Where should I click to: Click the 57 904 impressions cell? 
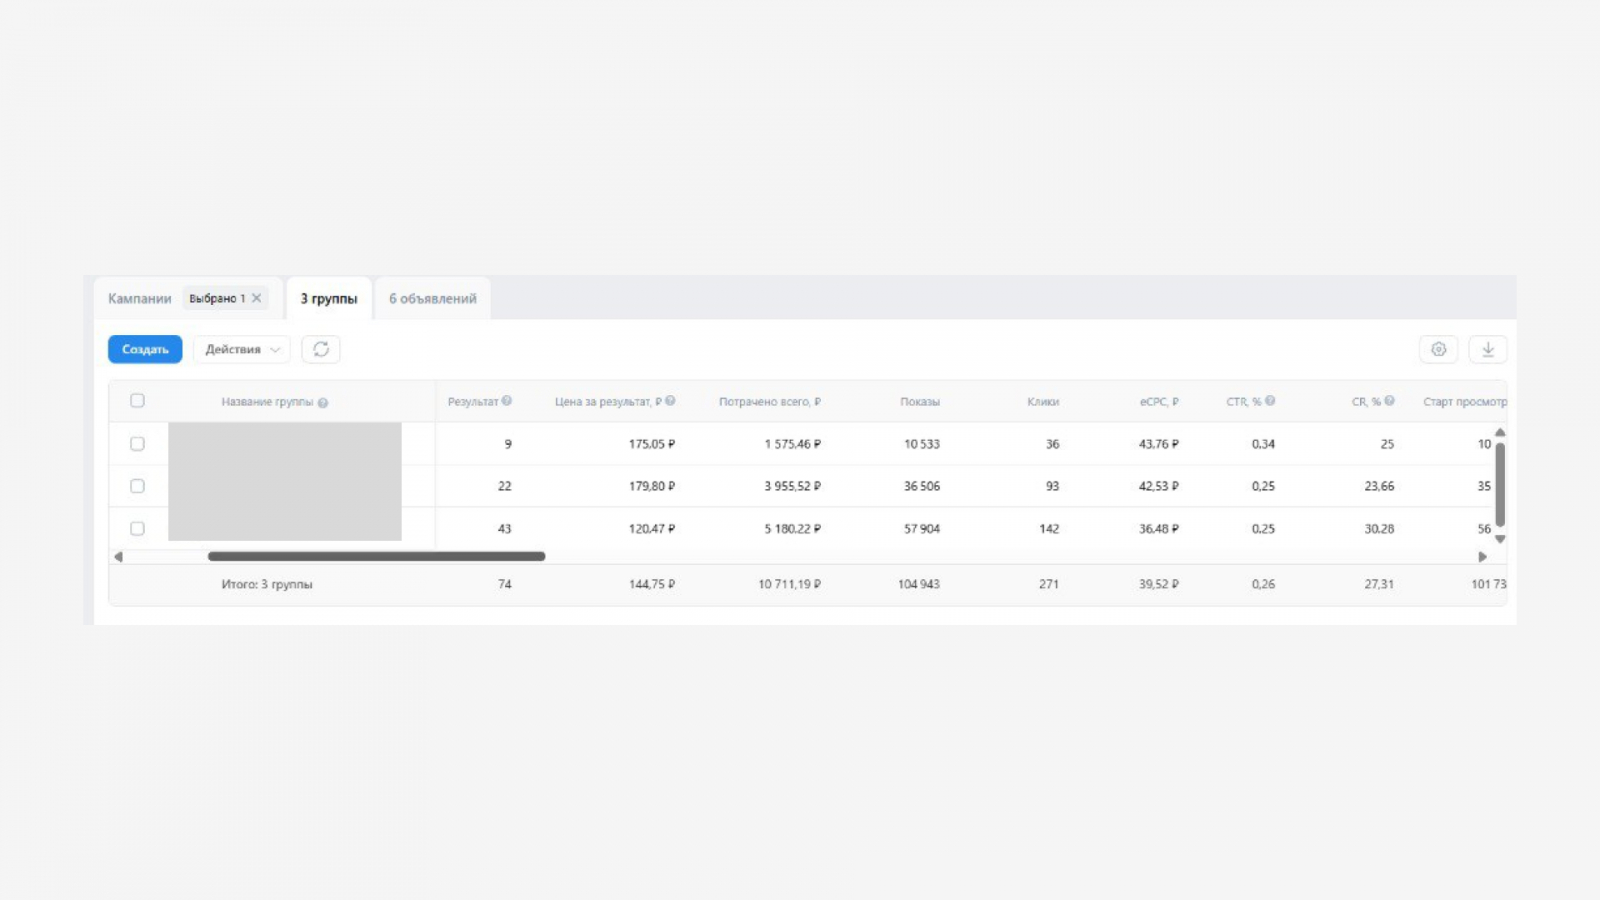point(922,529)
